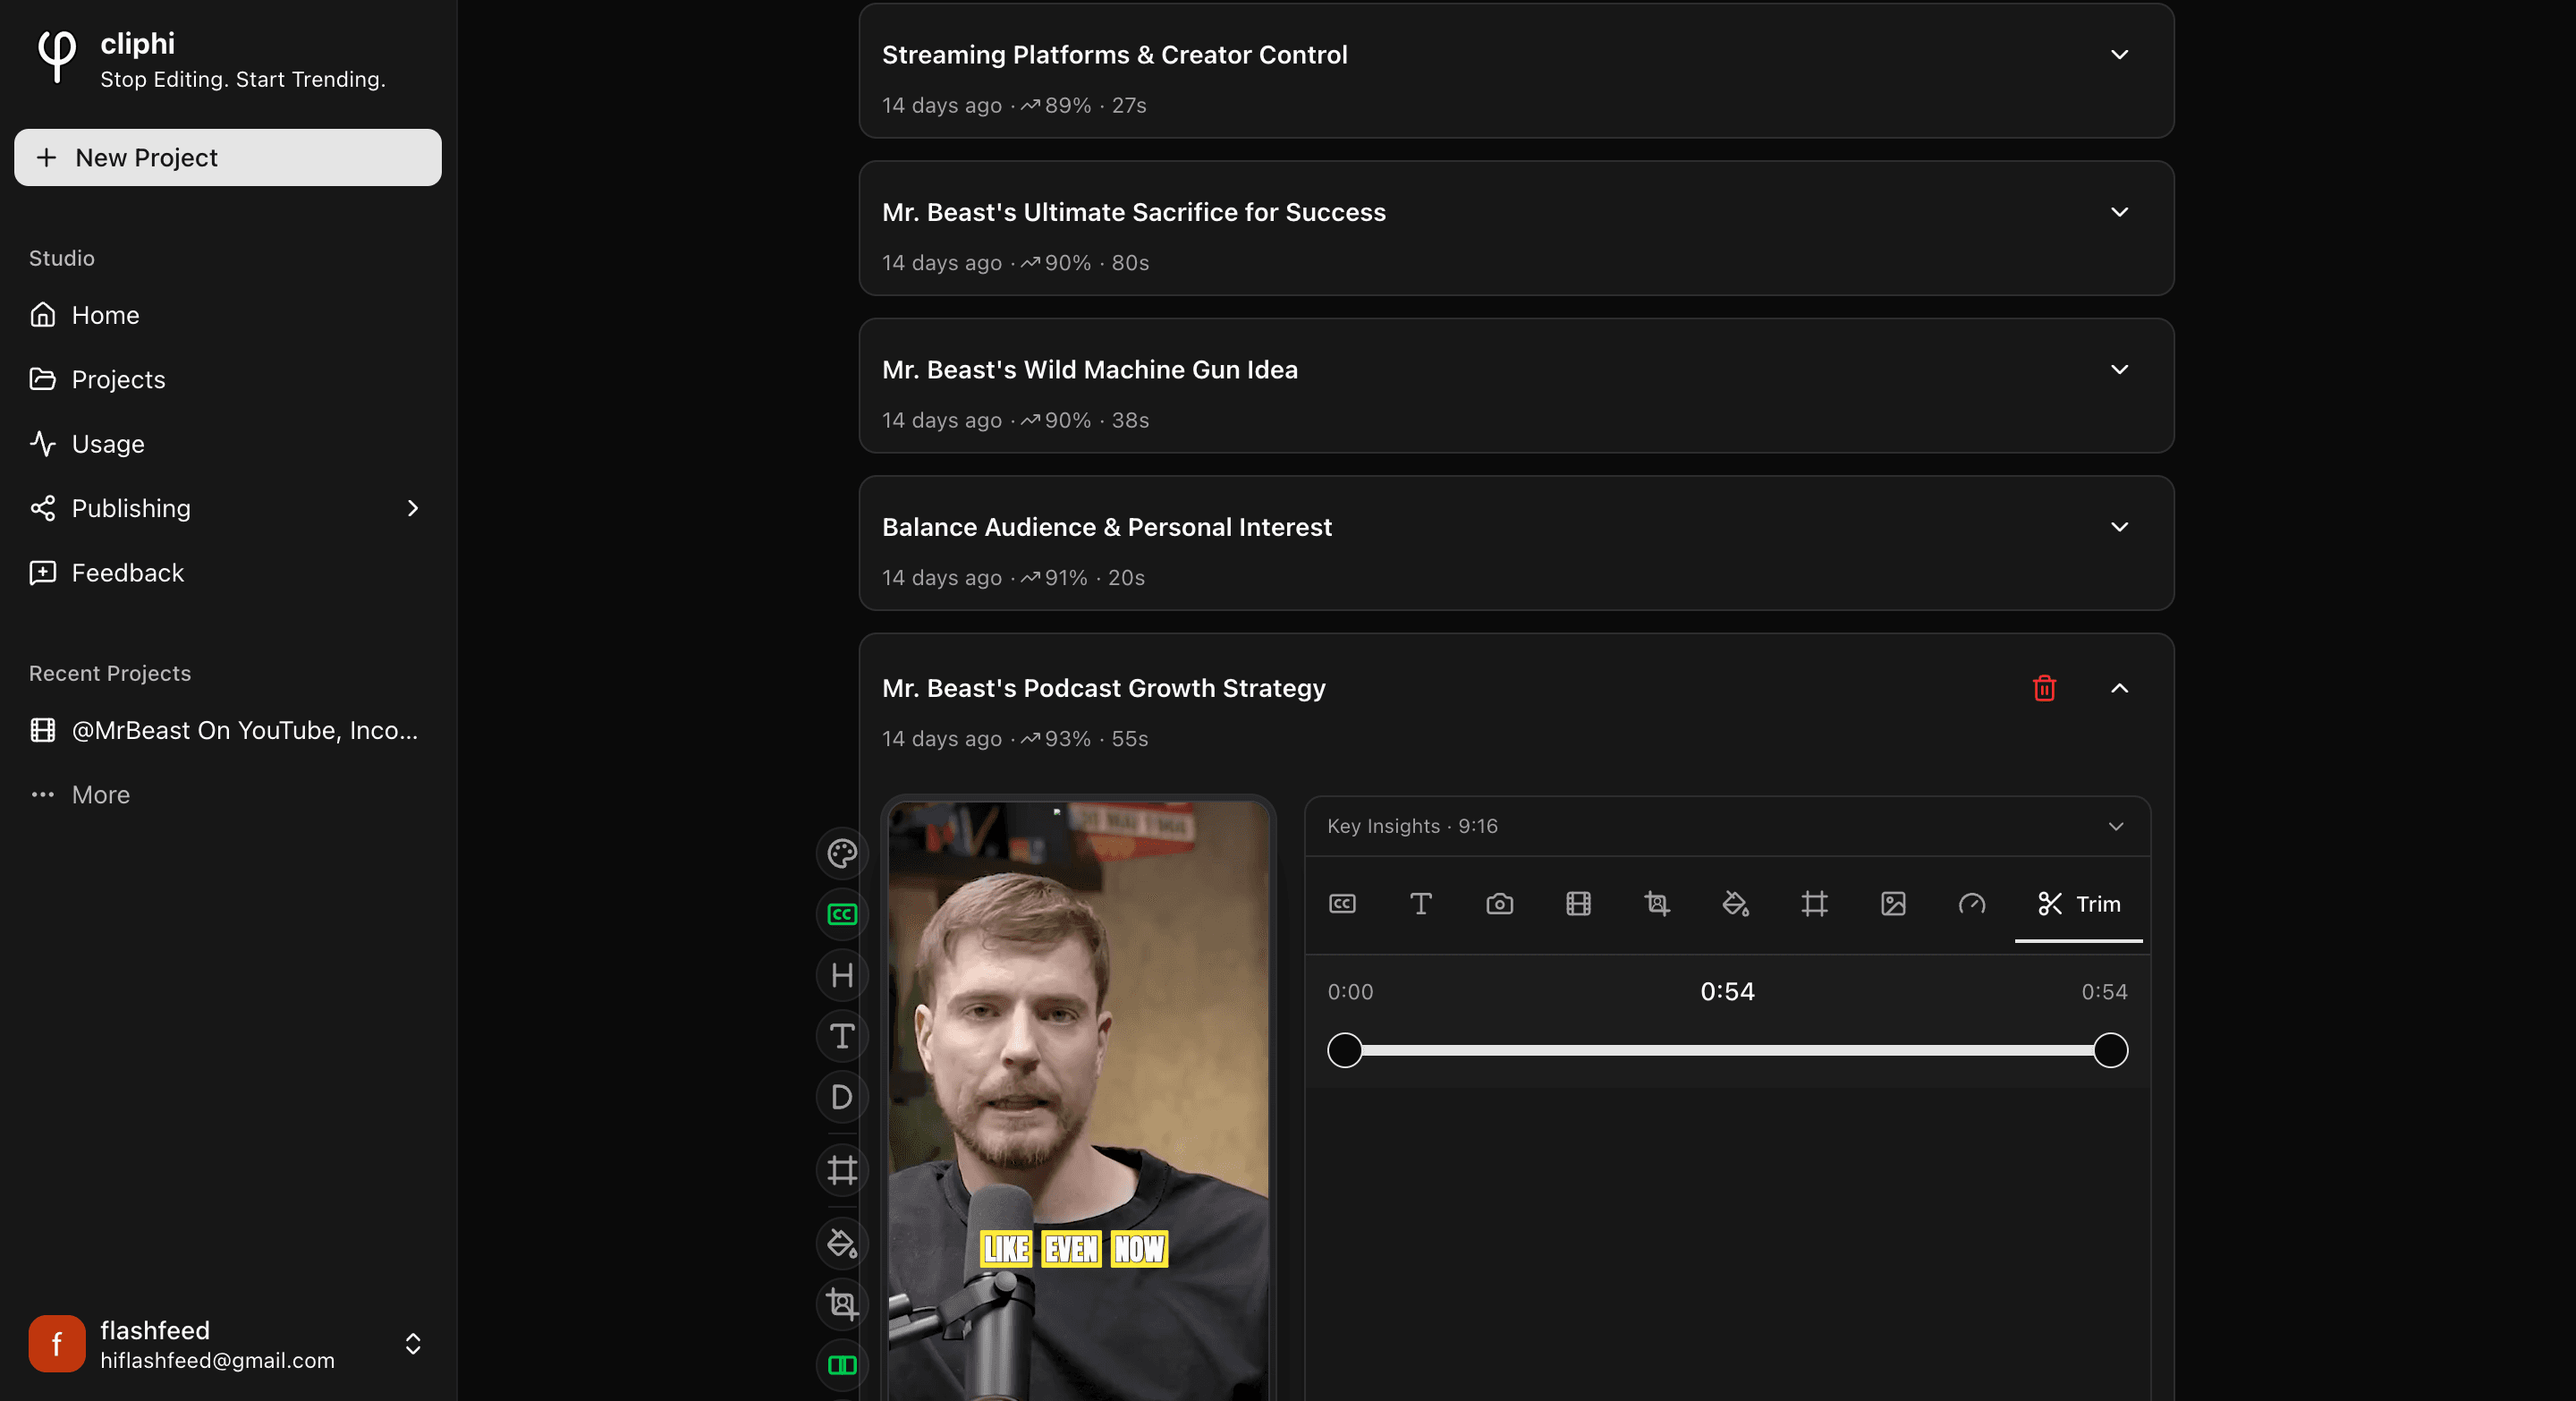Click the Feedback message icon
The image size is (2576, 1401).
(42, 573)
